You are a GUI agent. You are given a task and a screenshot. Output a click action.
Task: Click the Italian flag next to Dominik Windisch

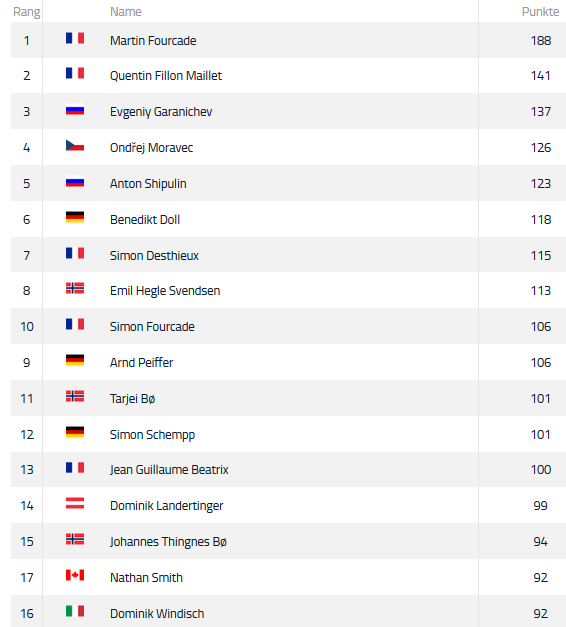(x=75, y=611)
